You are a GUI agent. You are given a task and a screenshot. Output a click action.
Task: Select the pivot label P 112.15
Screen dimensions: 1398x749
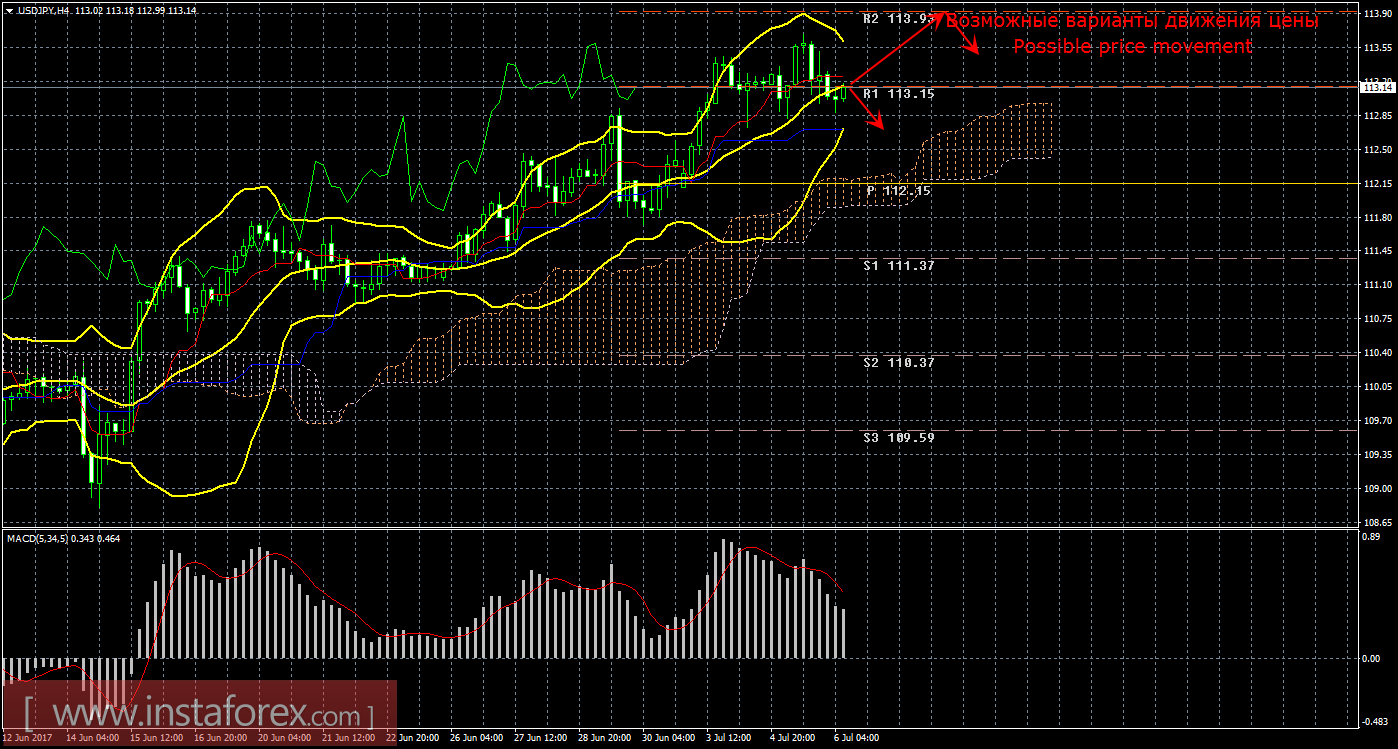tap(899, 190)
